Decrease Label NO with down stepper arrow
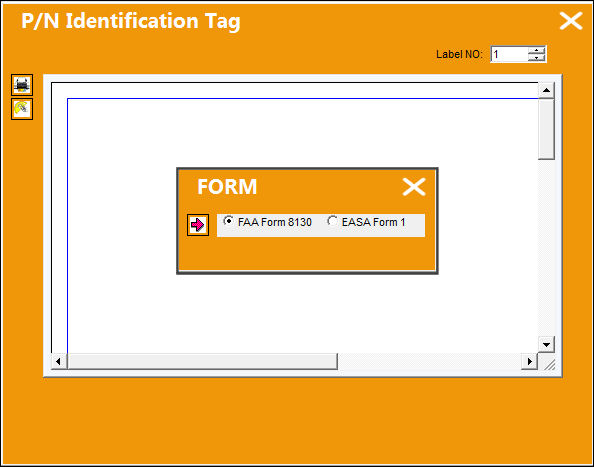This screenshot has height=467, width=594. (536, 58)
